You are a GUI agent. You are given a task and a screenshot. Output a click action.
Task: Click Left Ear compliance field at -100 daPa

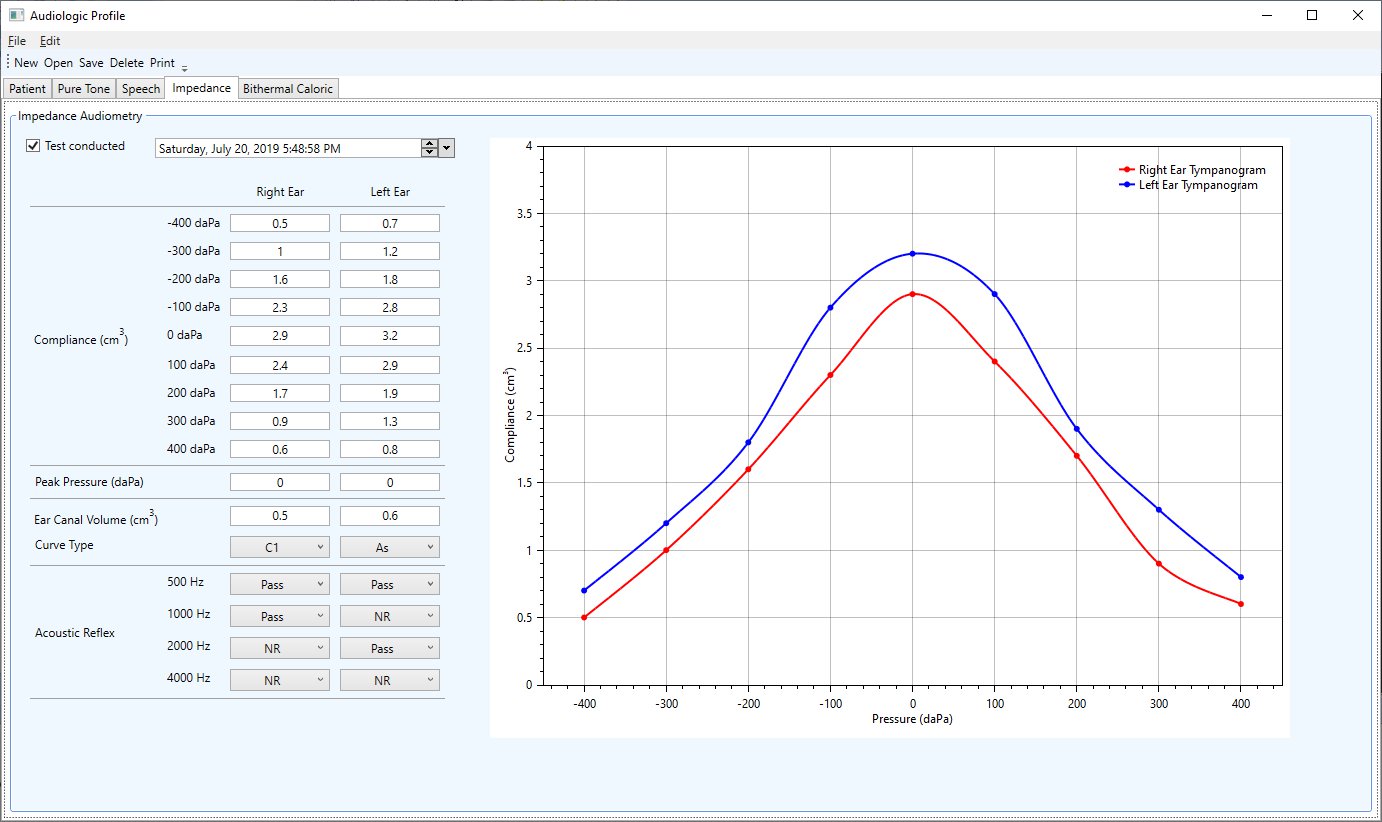click(x=390, y=307)
